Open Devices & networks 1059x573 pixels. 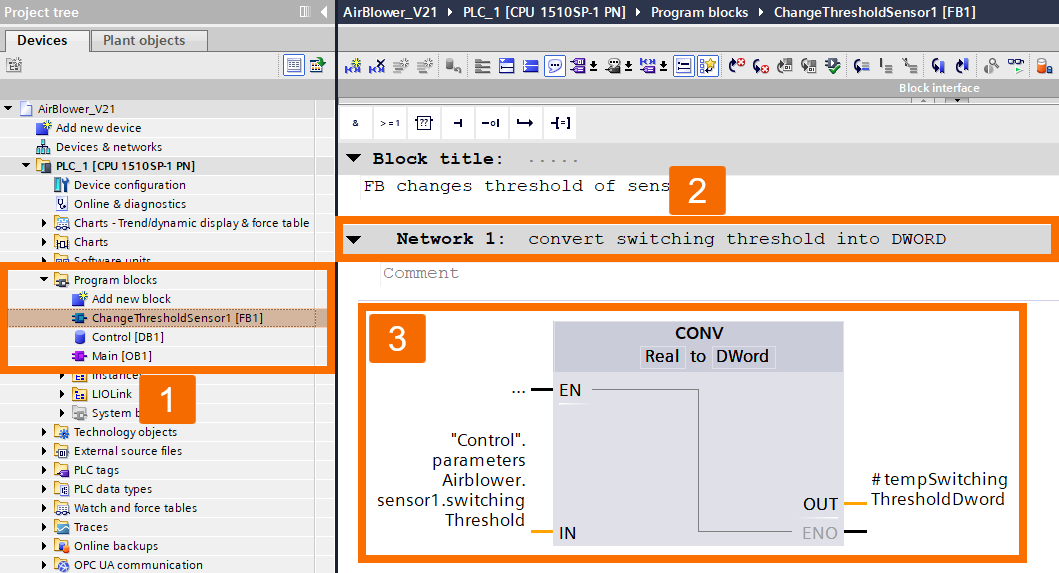tap(109, 147)
